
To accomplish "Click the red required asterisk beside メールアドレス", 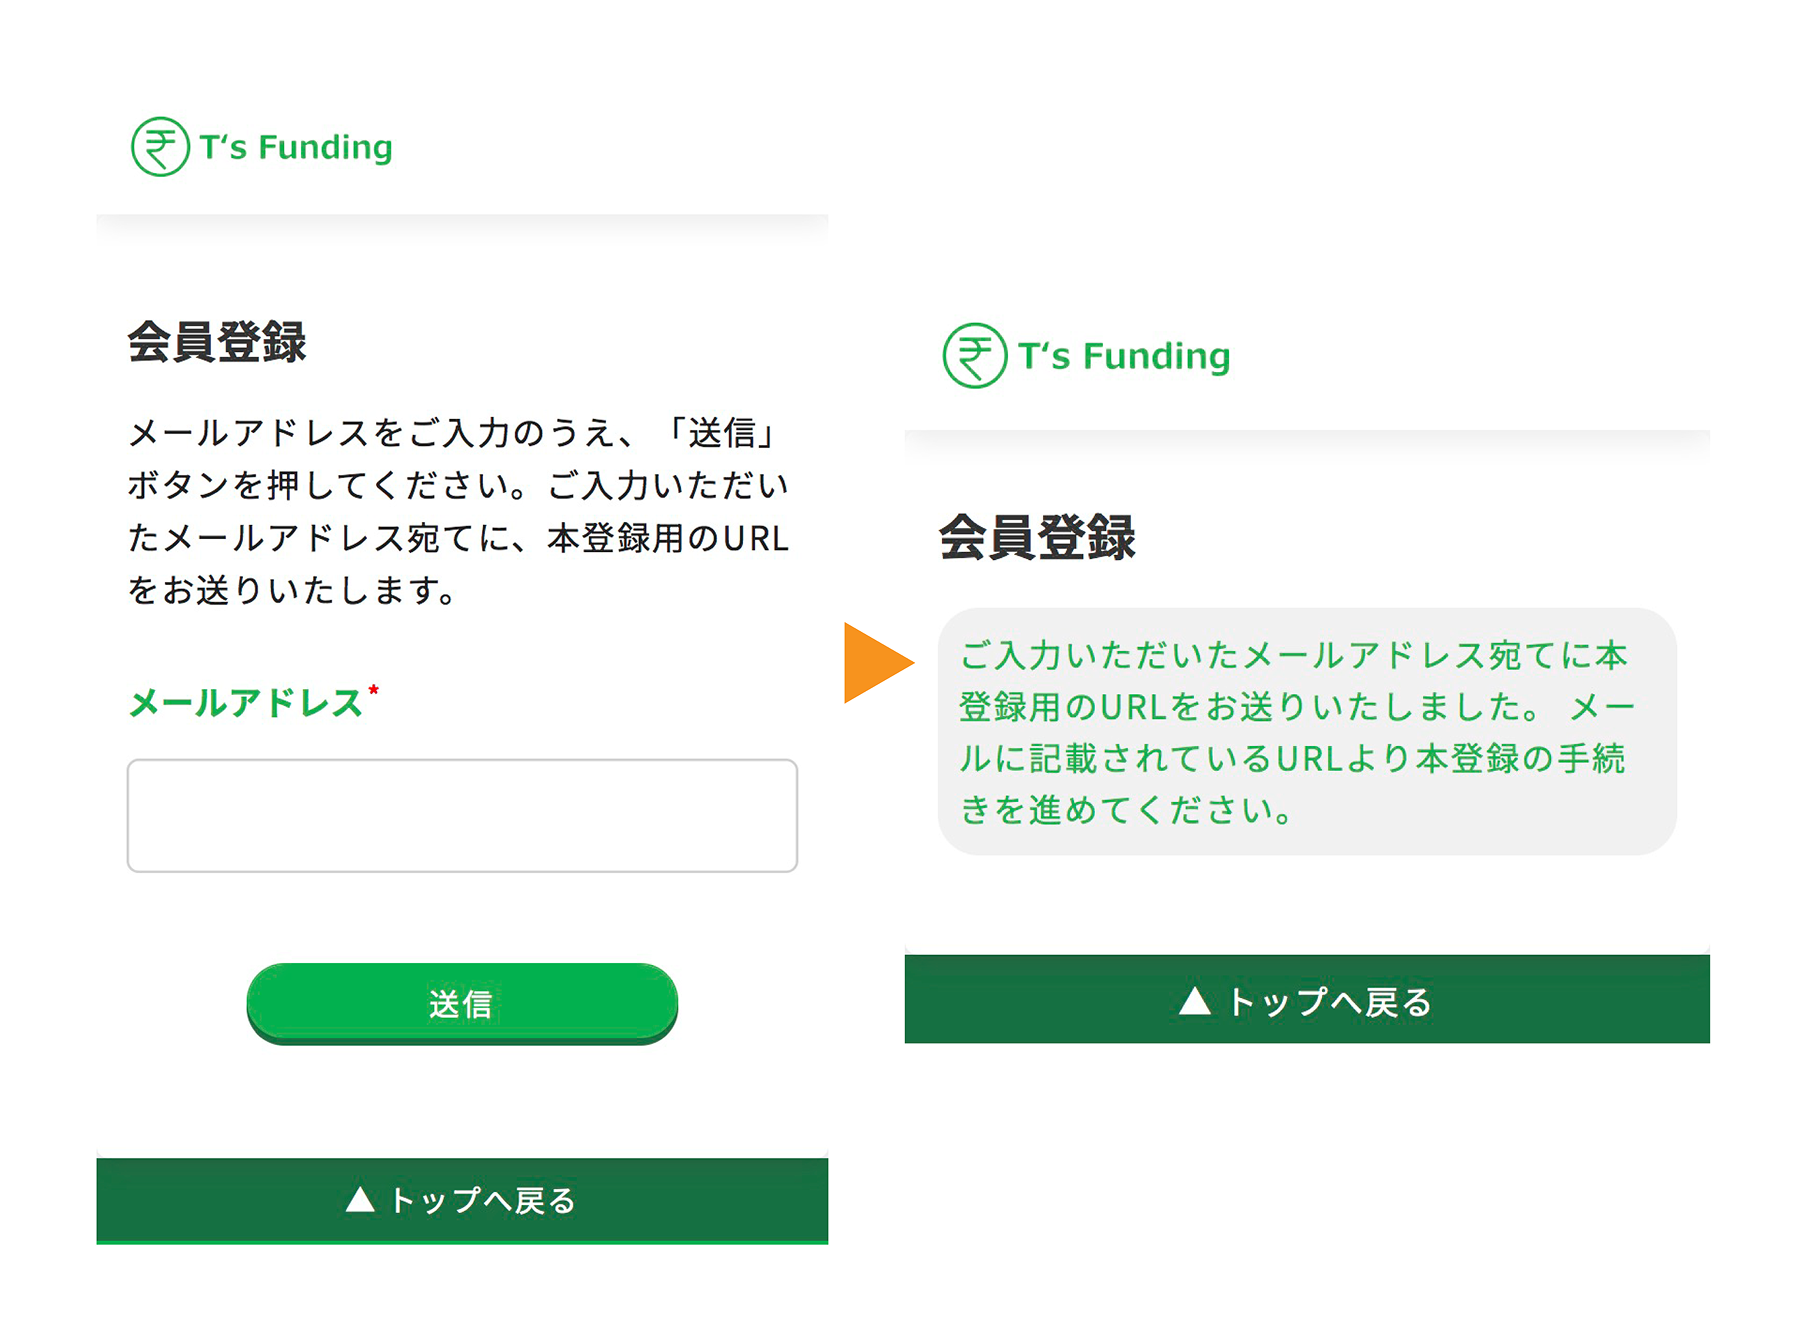I will pyautogui.click(x=374, y=690).
